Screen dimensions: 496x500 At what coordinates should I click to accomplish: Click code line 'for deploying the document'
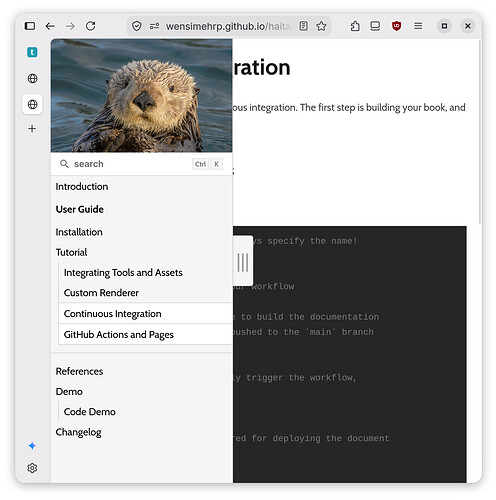pos(320,438)
